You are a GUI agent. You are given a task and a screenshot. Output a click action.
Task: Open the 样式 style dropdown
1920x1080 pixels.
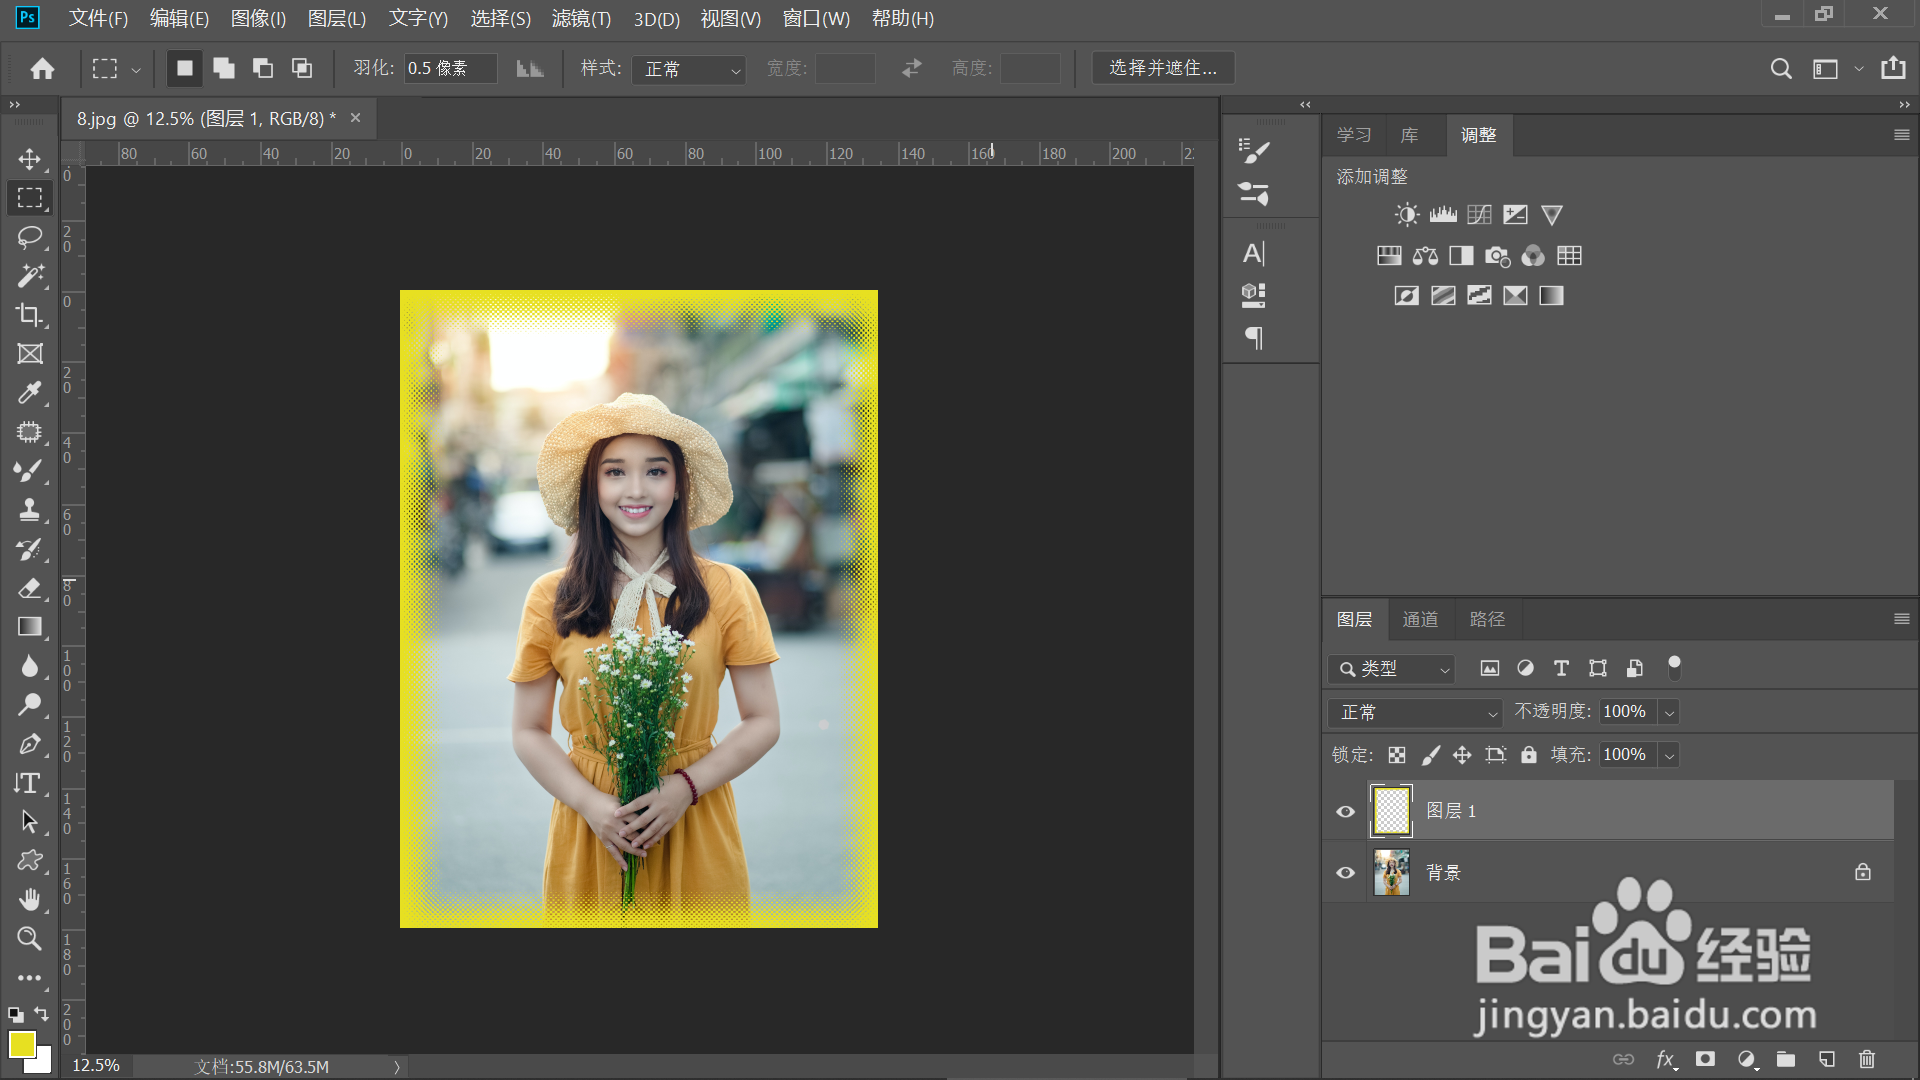click(689, 69)
